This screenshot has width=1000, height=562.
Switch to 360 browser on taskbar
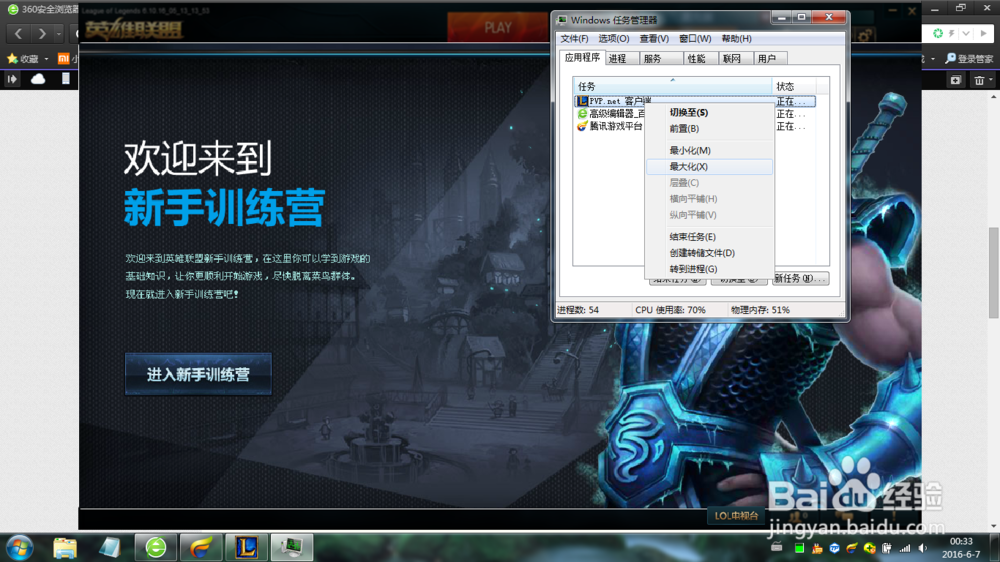point(156,547)
